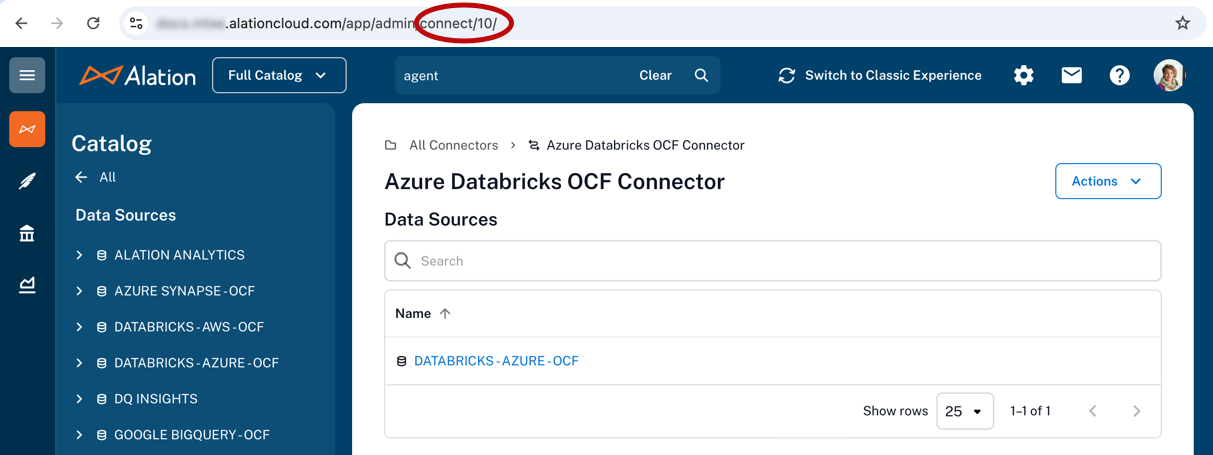This screenshot has height=455, width=1213.
Task: Open DATABRICKS - AZURE - OCF table link
Action: (496, 361)
